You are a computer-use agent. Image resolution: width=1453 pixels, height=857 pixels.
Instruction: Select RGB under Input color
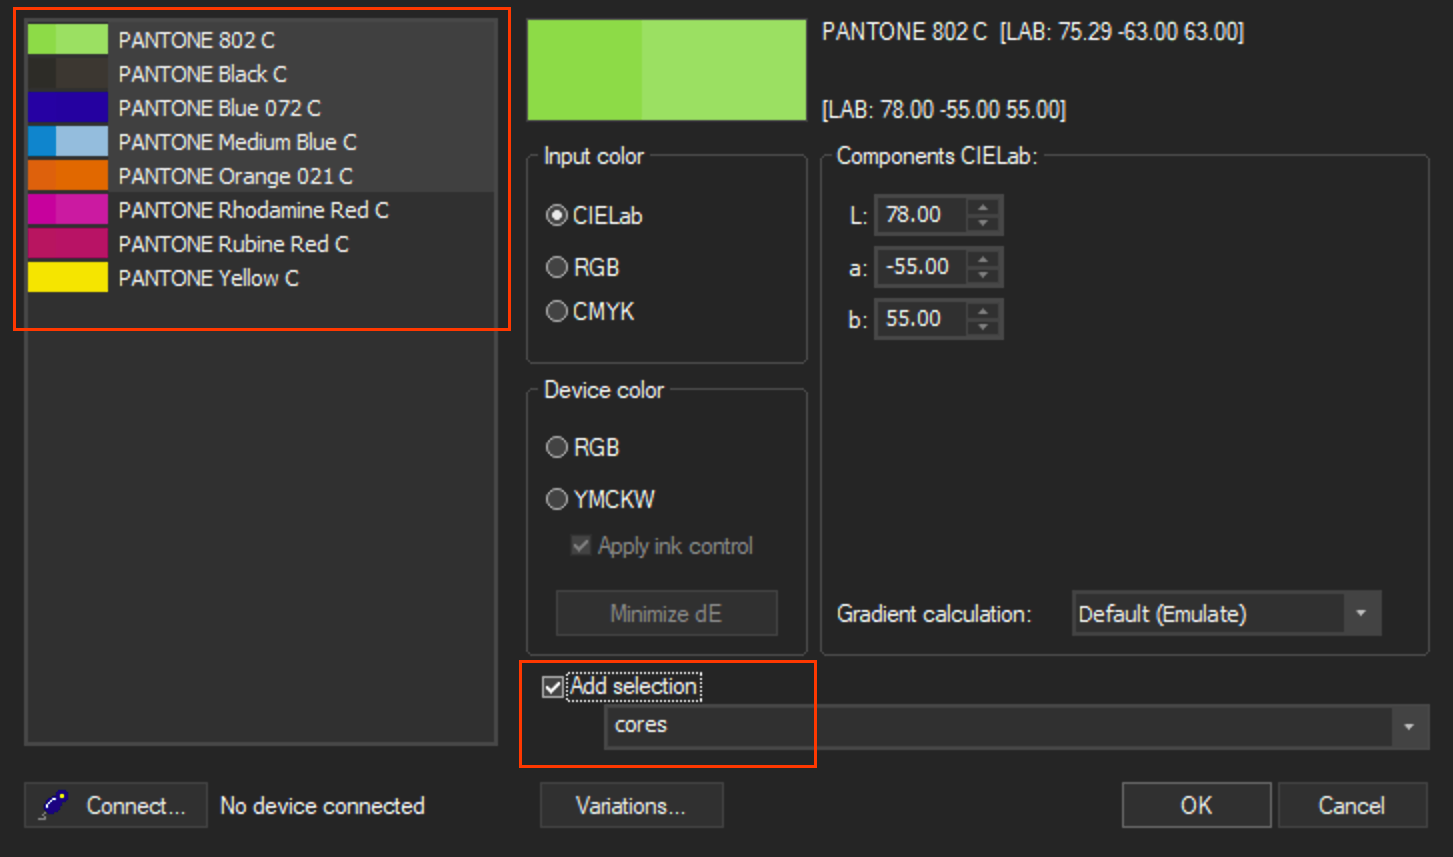tap(583, 267)
